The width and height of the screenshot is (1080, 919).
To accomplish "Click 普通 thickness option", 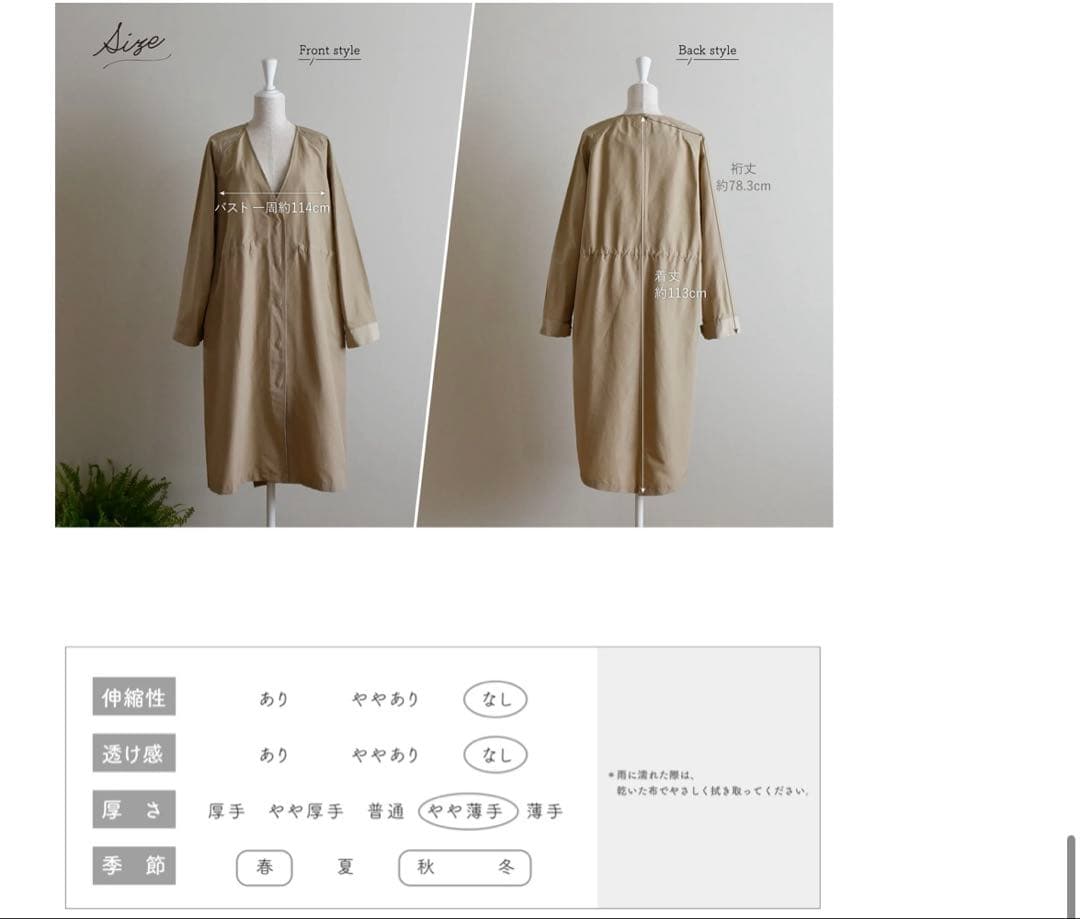I will coord(386,812).
